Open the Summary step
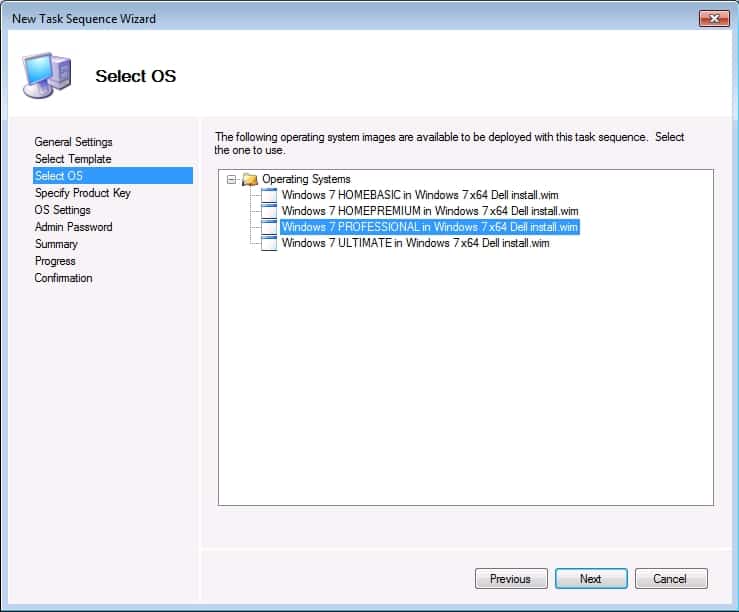 pyautogui.click(x=56, y=244)
